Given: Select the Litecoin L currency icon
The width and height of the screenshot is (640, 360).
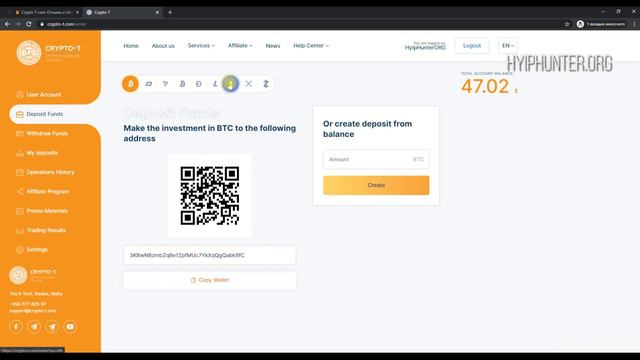Looking at the screenshot, I should coord(215,84).
